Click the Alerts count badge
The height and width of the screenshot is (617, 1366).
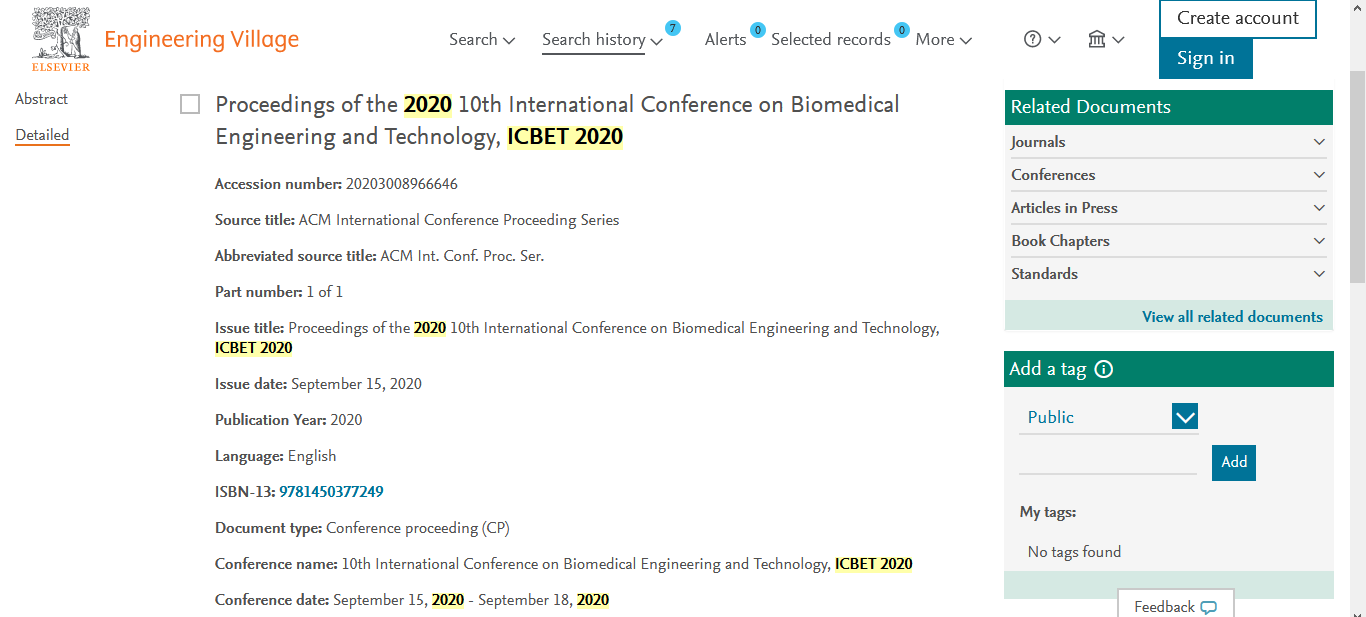coord(758,30)
